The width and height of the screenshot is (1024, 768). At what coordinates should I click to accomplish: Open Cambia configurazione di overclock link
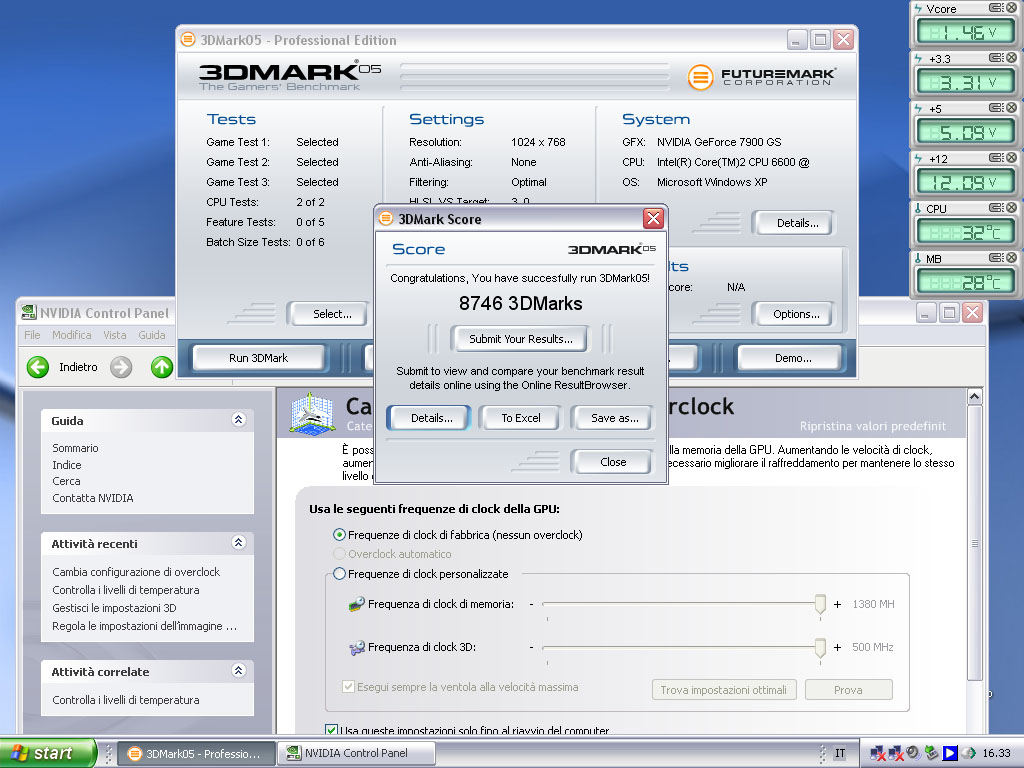tap(136, 572)
